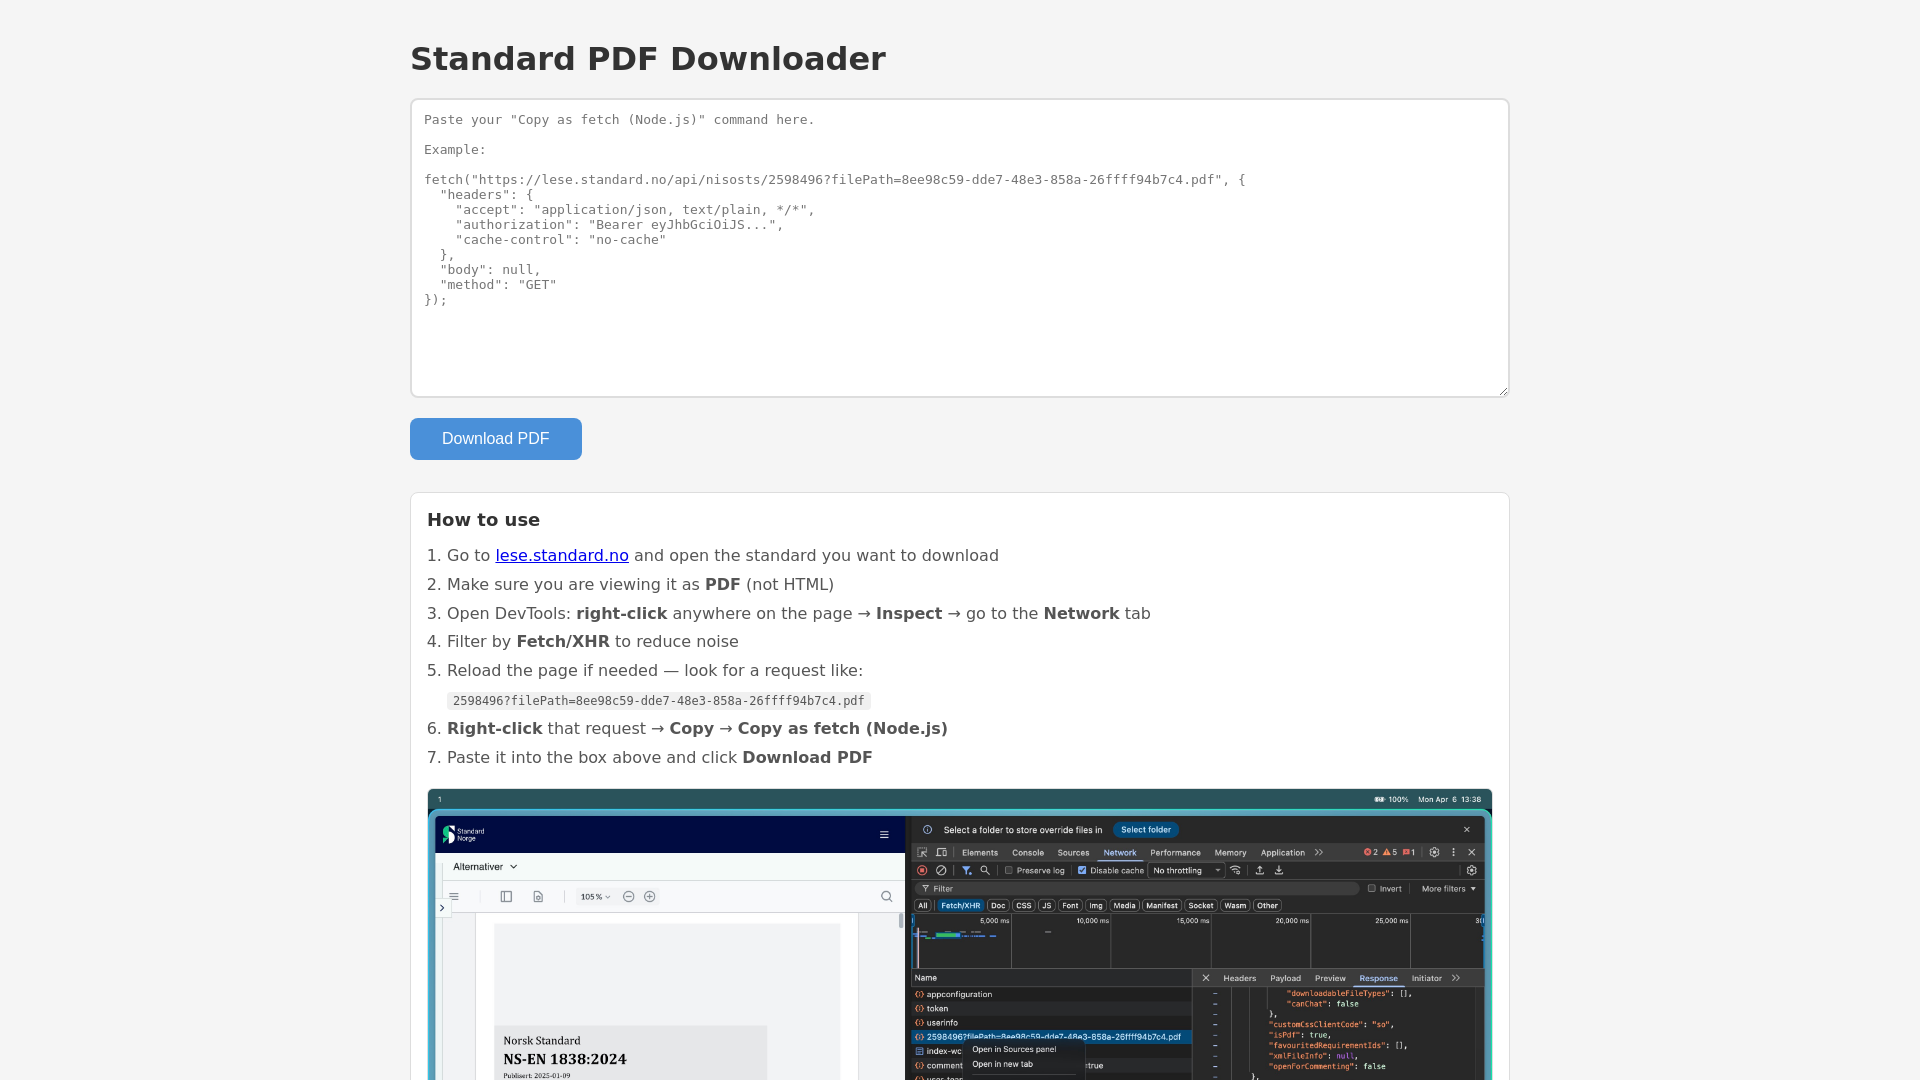Screen dimensions: 1920x1080
Task: Click the document page view icon in PDF toolbar
Action: [x=538, y=897]
